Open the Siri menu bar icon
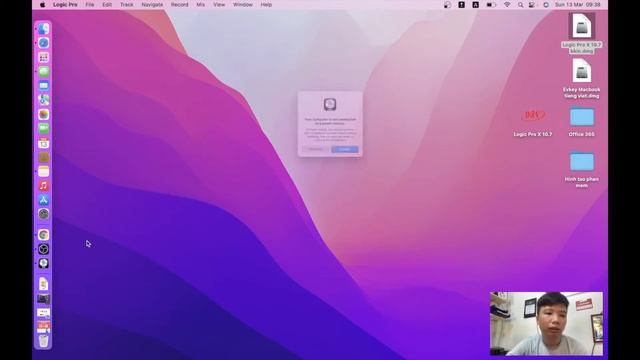 (546, 5)
